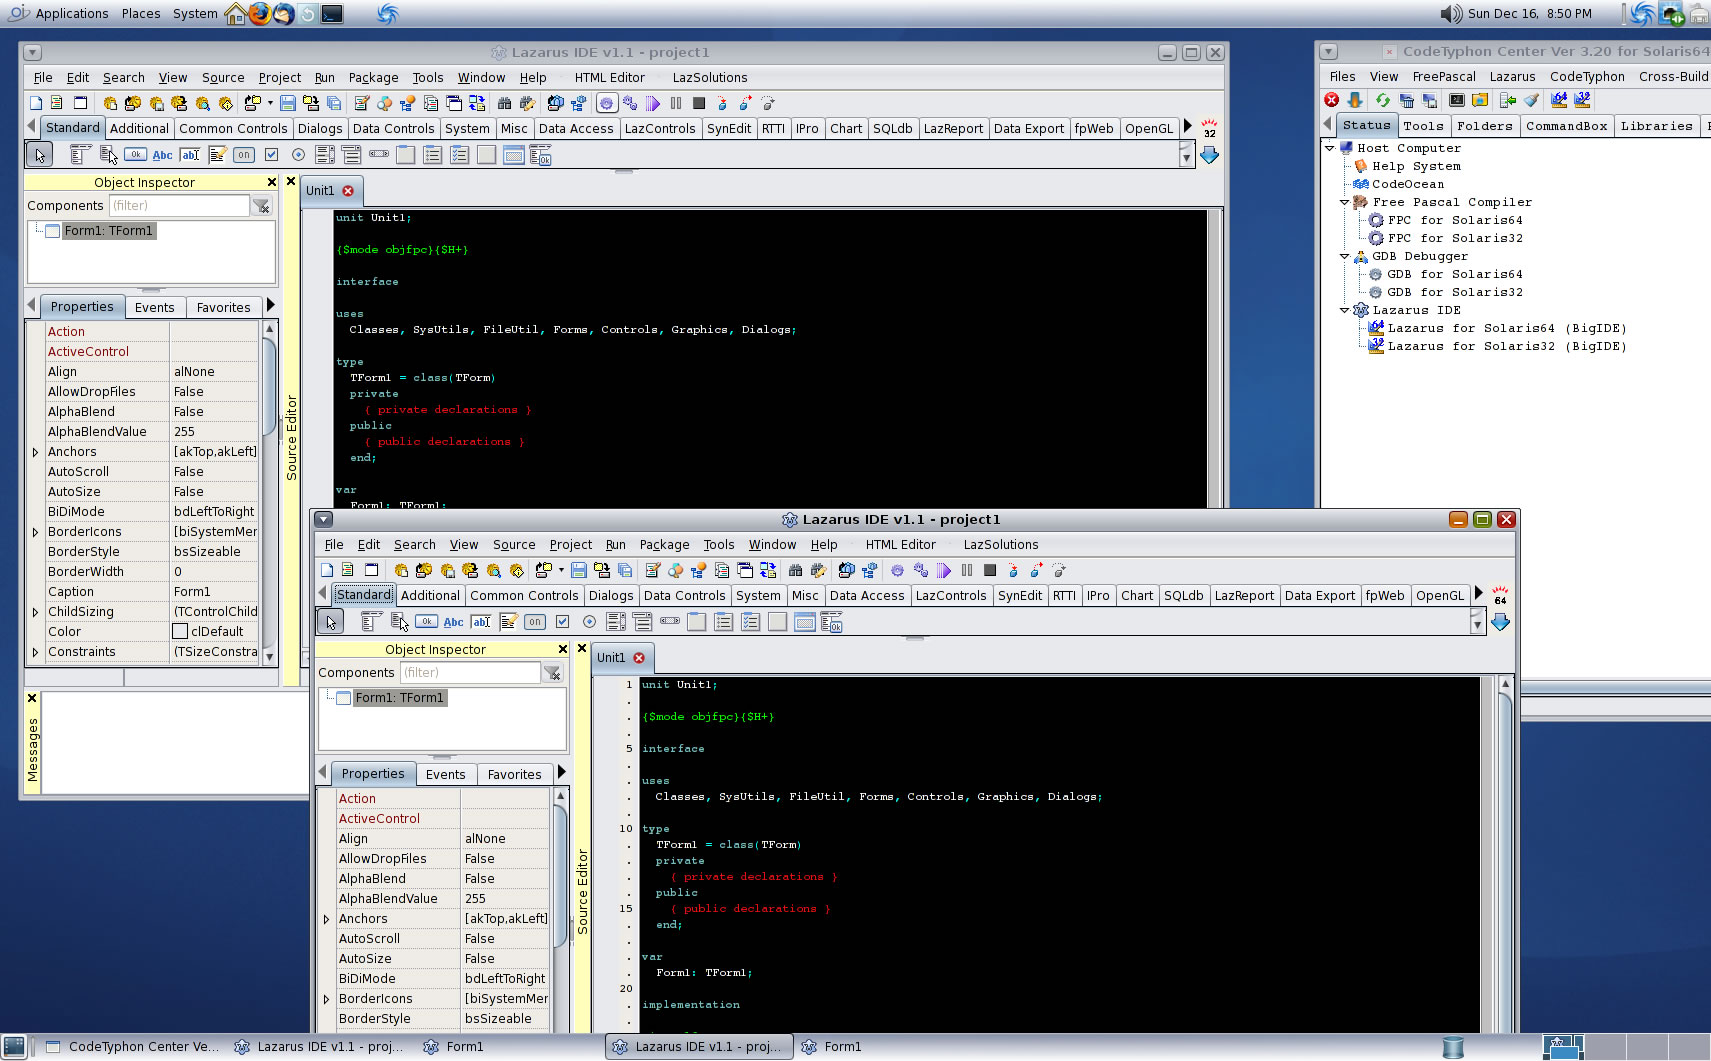Click Stop square in front Lazarus toolbar
The width and height of the screenshot is (1711, 1061).
click(x=990, y=570)
